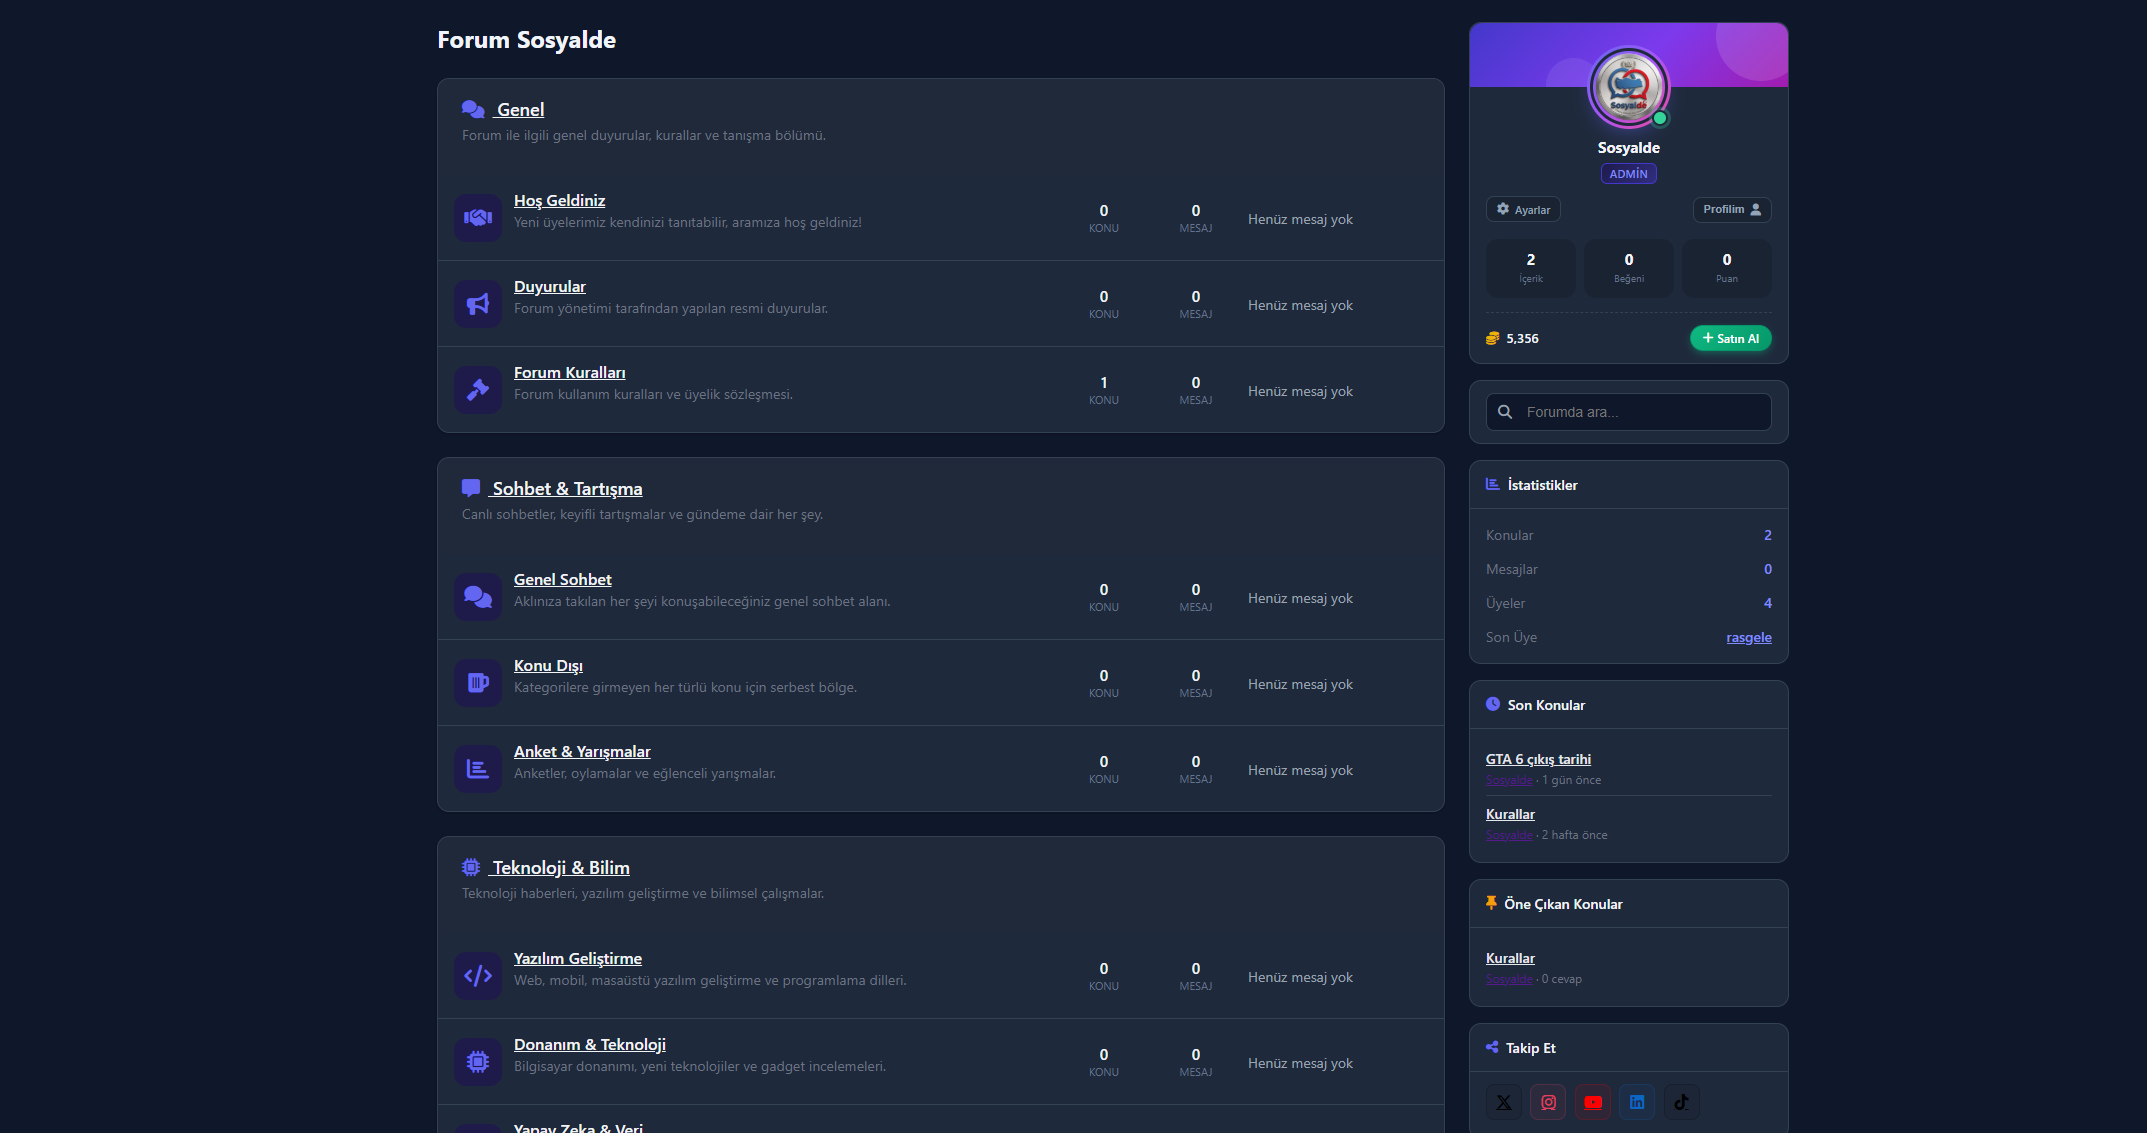The image size is (2147, 1133).
Task: Click the magnifier icon in the search box
Action: (x=1505, y=412)
